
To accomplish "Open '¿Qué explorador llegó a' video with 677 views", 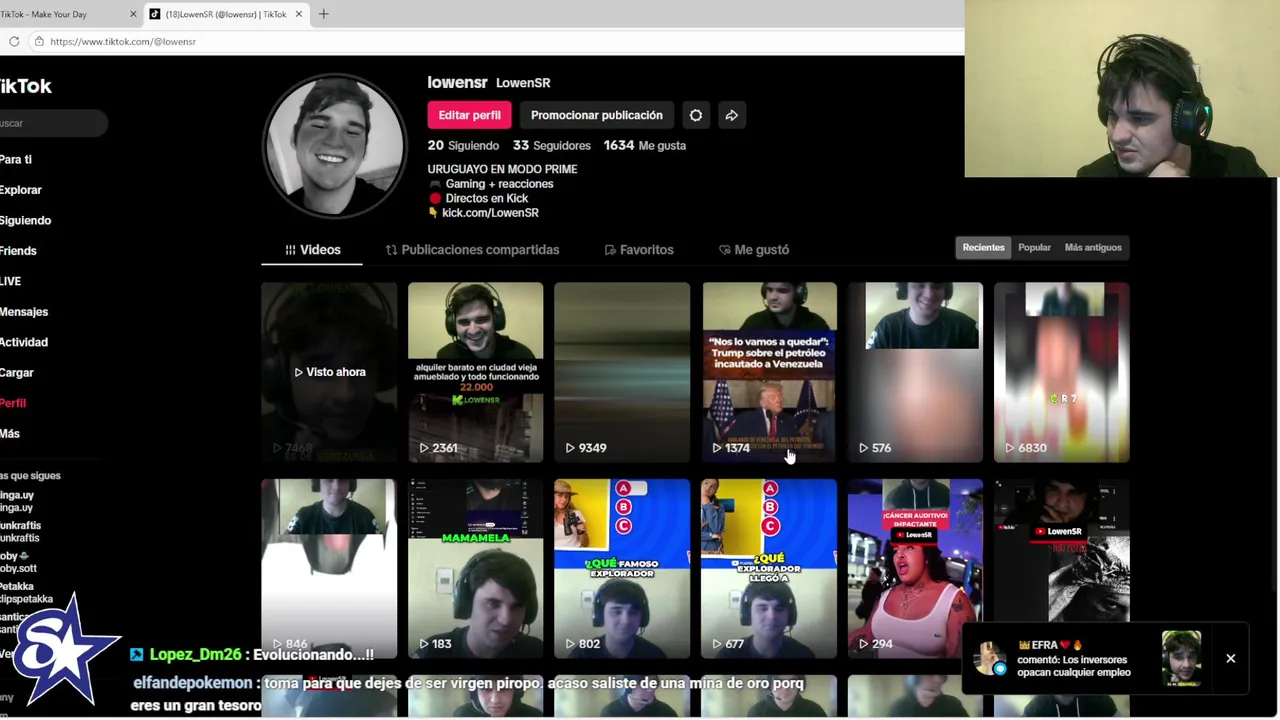I will (x=769, y=568).
